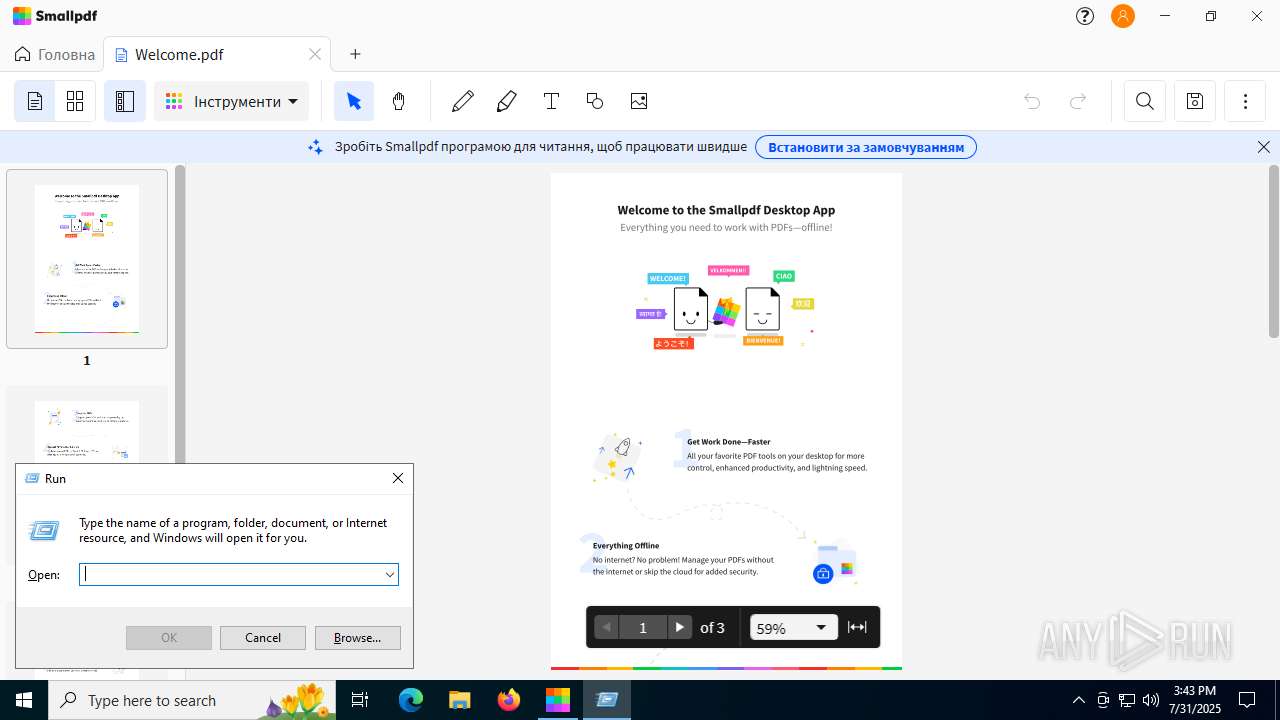Image resolution: width=1280 pixels, height=720 pixels.
Task: Open the 59% zoom level dropdown
Action: [793, 627]
